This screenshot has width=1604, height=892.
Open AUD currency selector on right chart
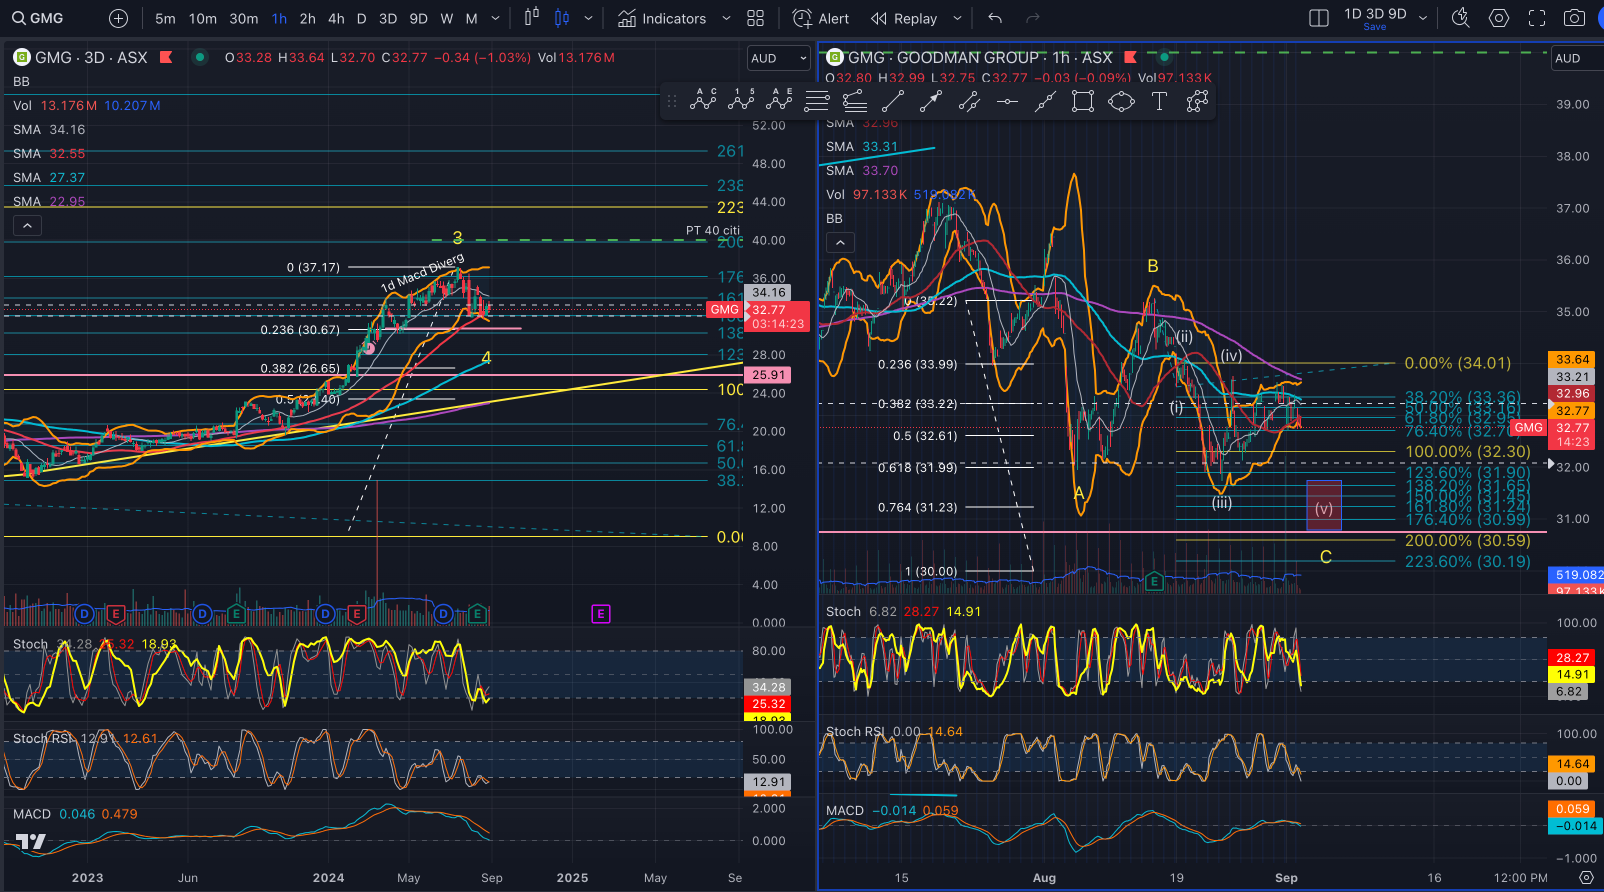pos(1577,58)
